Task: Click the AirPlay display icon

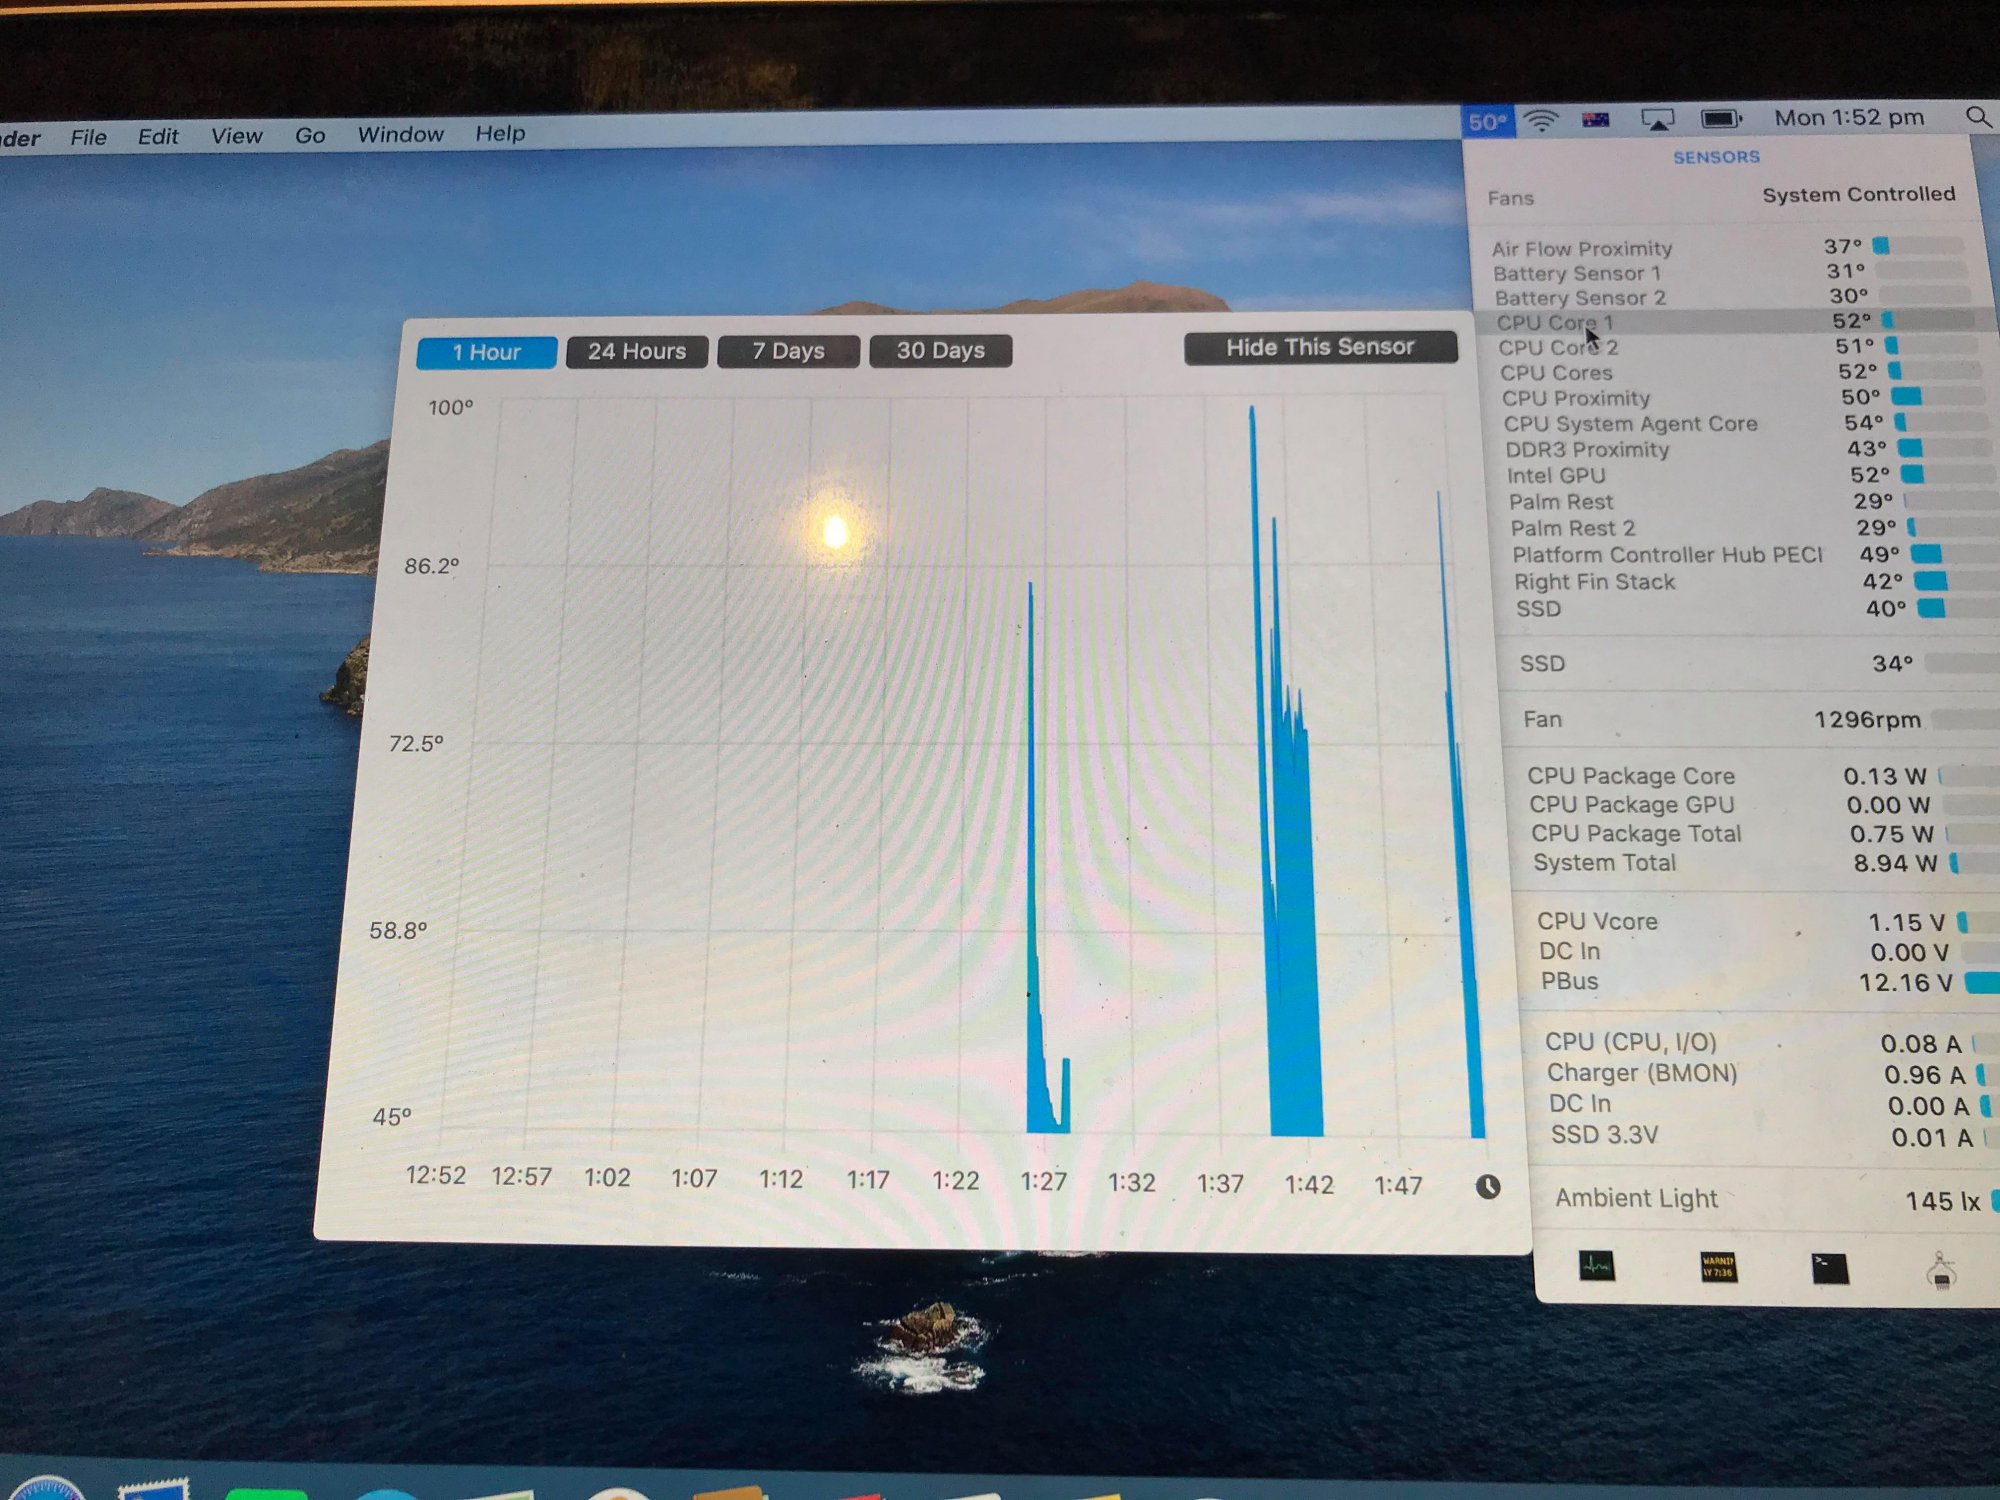Action: (x=1657, y=121)
